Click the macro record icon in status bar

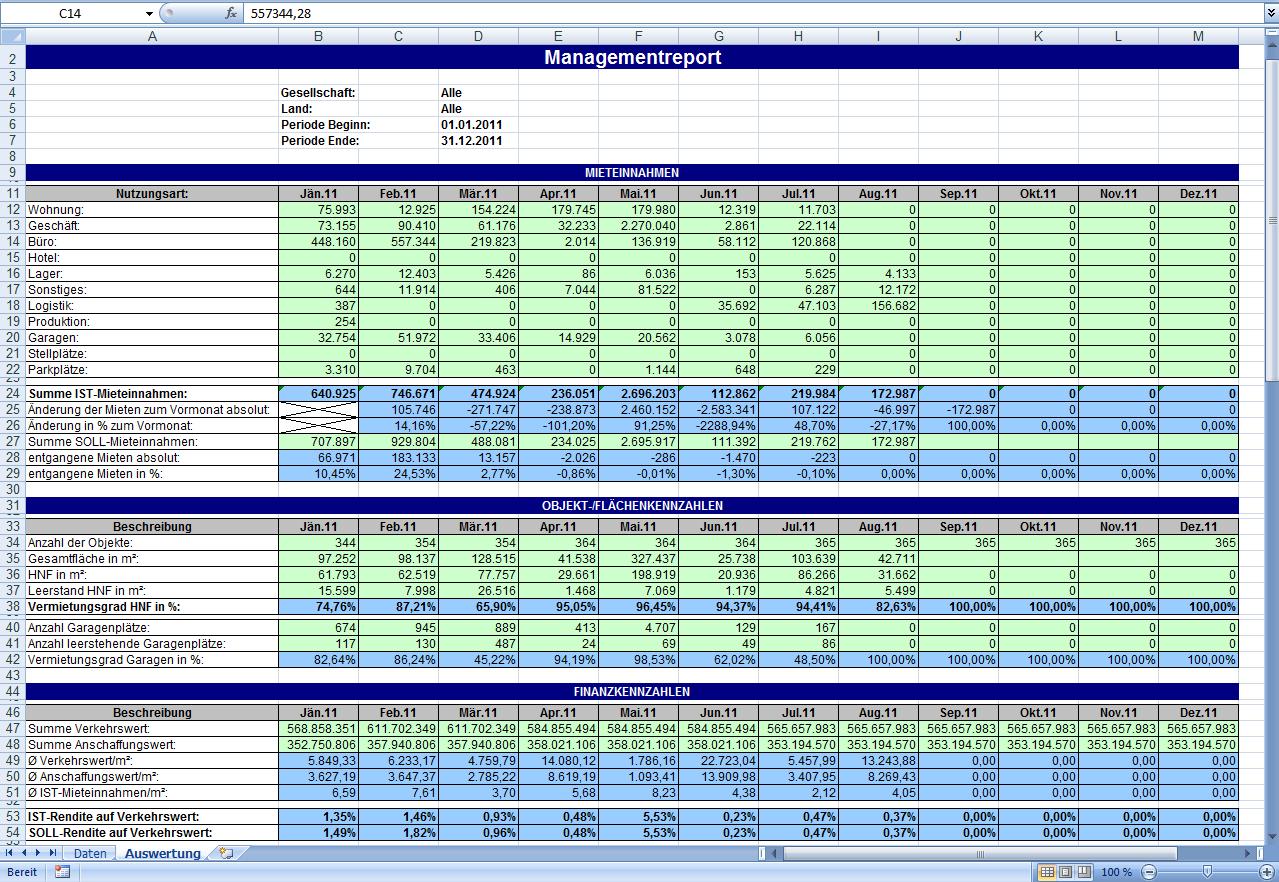pos(62,872)
